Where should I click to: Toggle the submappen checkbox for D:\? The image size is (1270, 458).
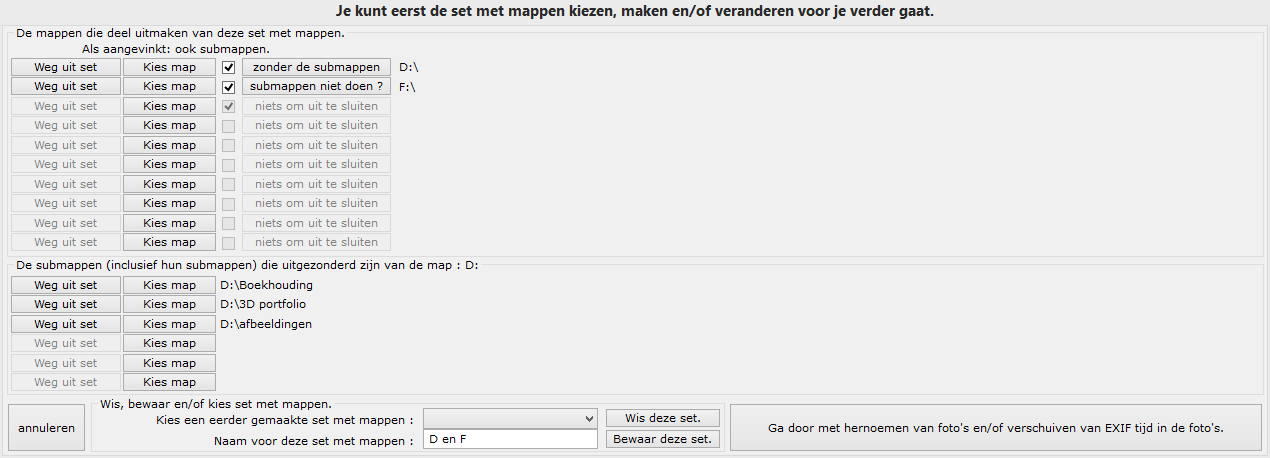(229, 67)
